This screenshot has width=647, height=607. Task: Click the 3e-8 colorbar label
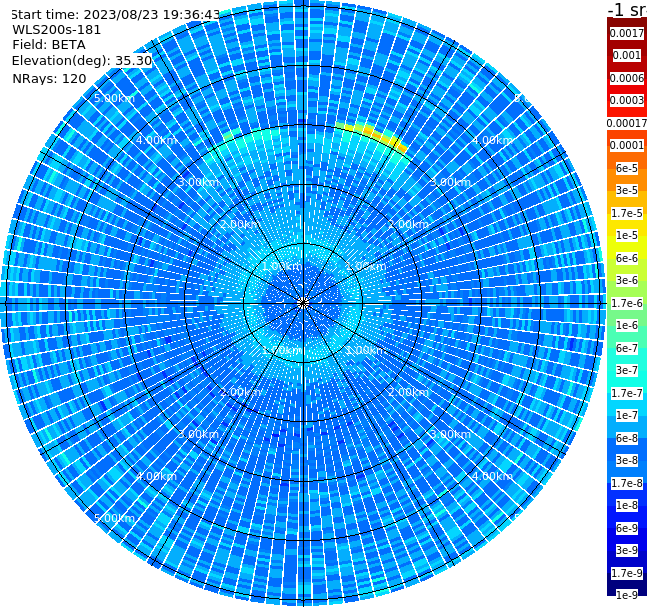[627, 460]
